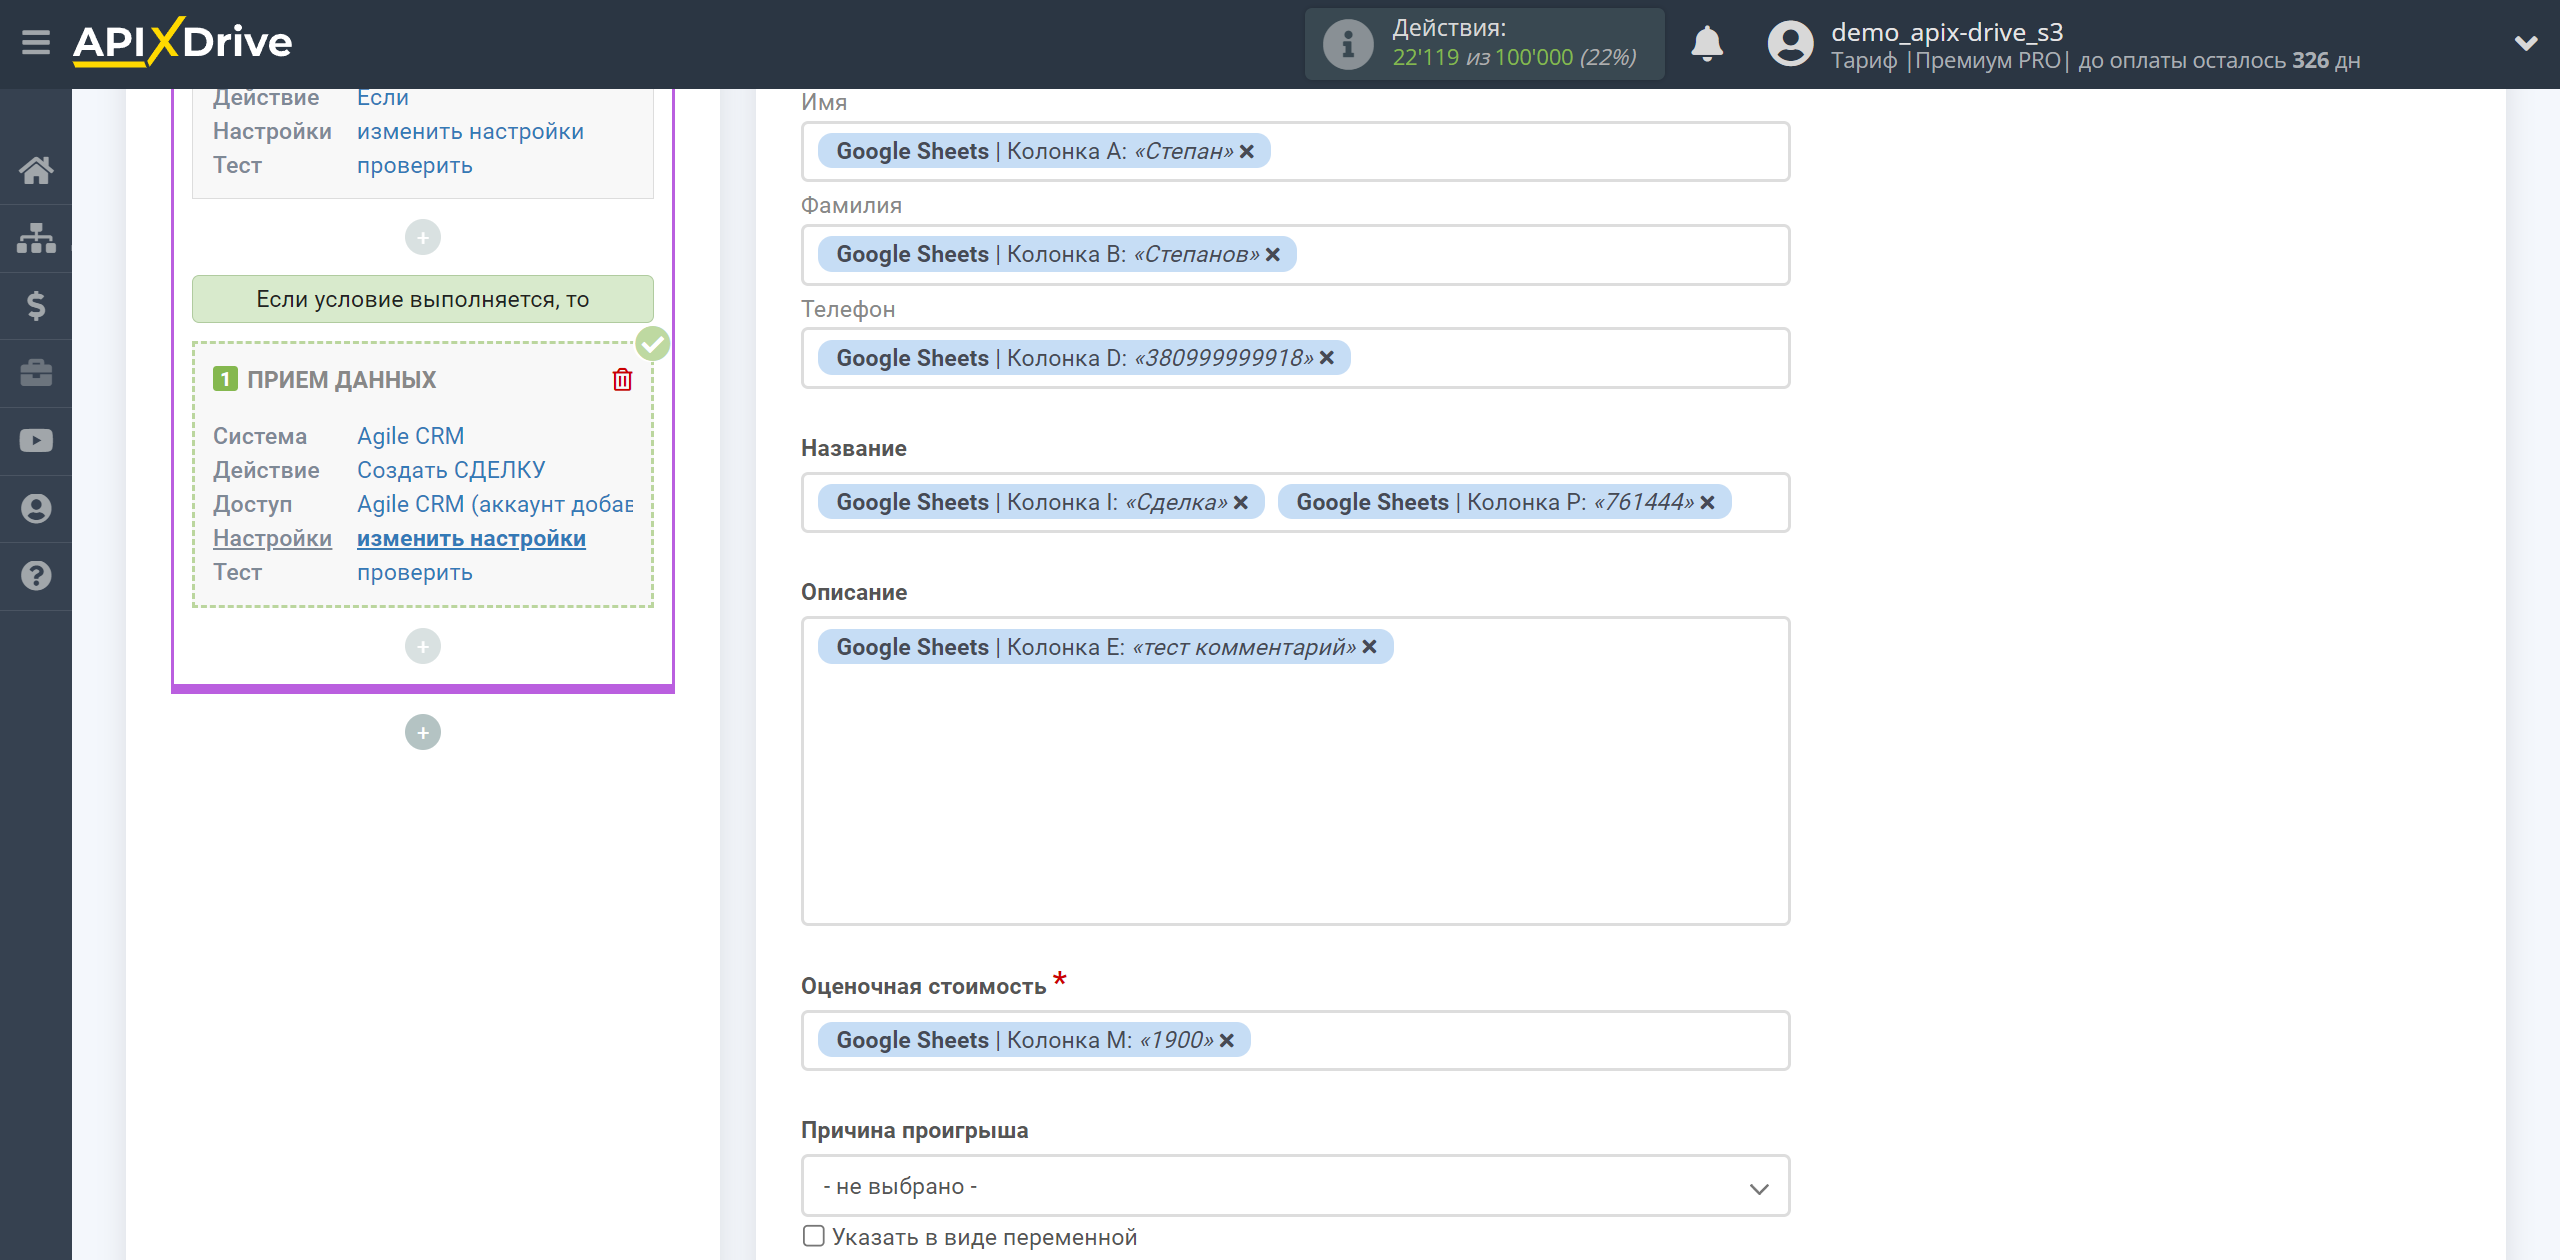The height and width of the screenshot is (1260, 2560).
Task: Add new block below purple frame
Action: tap(423, 732)
